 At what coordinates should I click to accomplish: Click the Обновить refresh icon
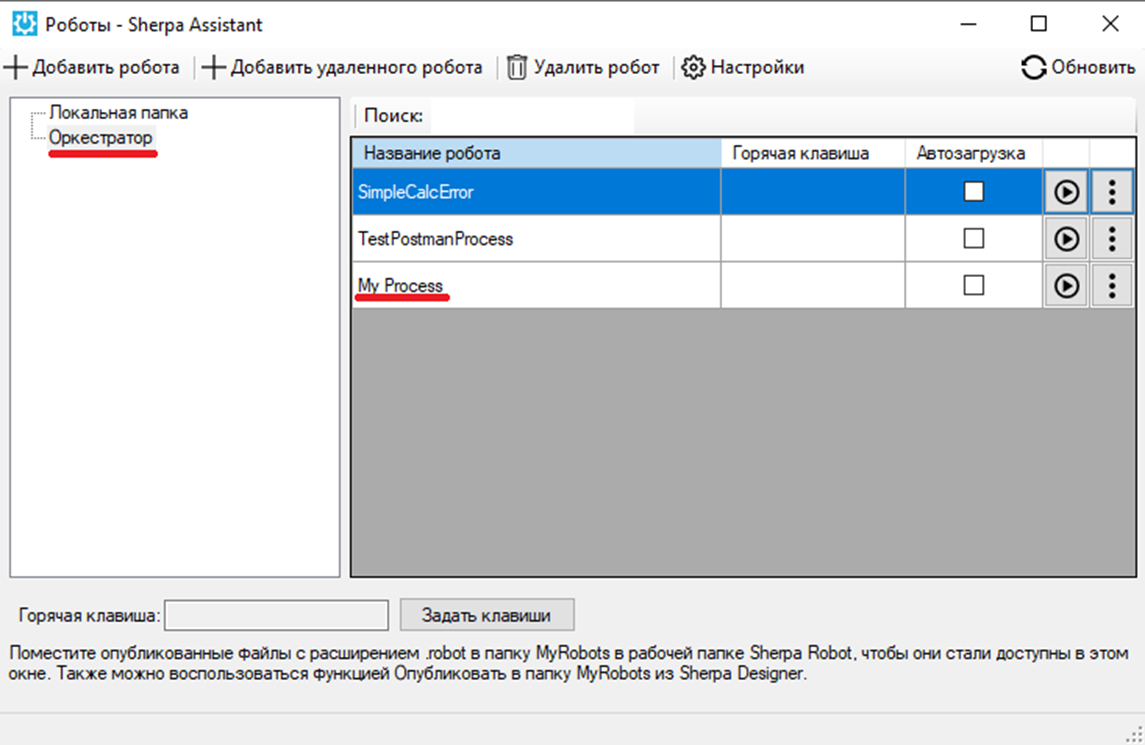[x=1033, y=67]
